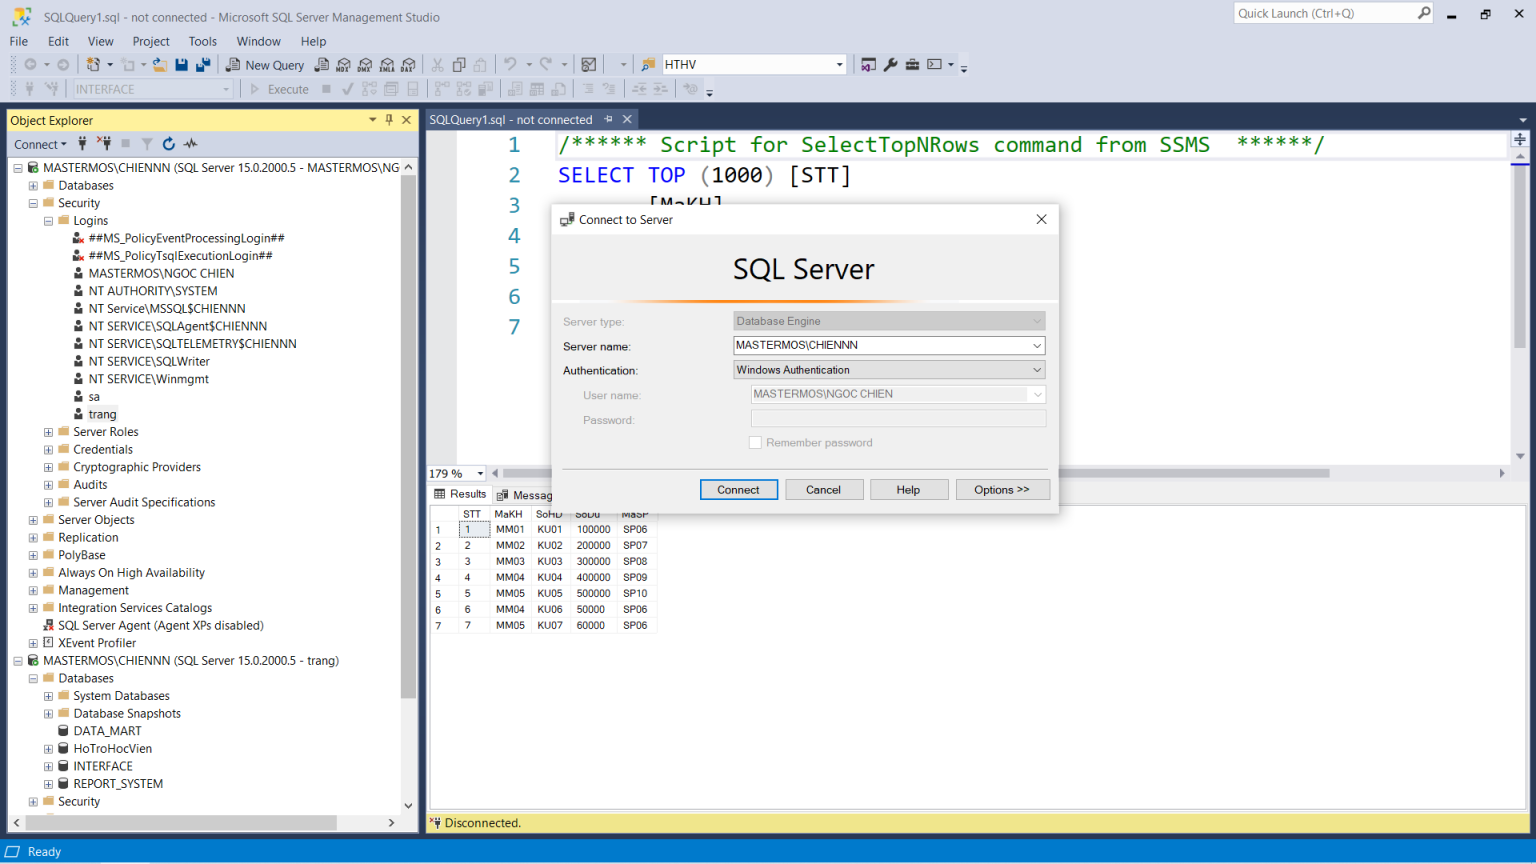1536x864 pixels.
Task: Refresh the Object Explorer tree
Action: click(x=168, y=144)
